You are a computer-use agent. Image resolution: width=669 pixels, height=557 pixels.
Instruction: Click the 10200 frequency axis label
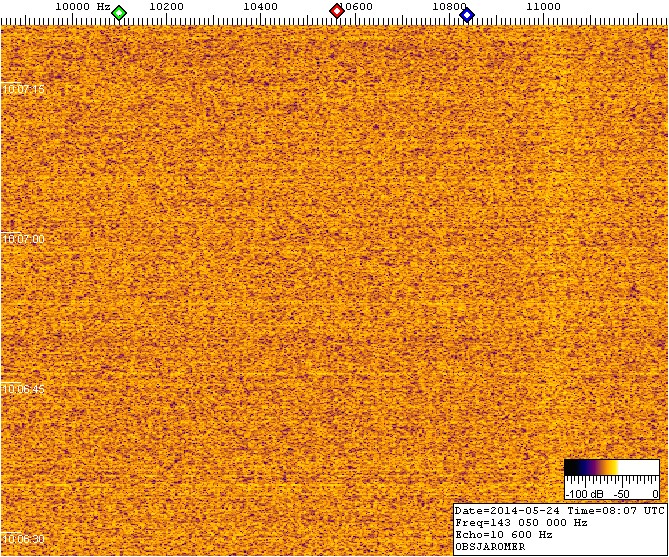[166, 6]
